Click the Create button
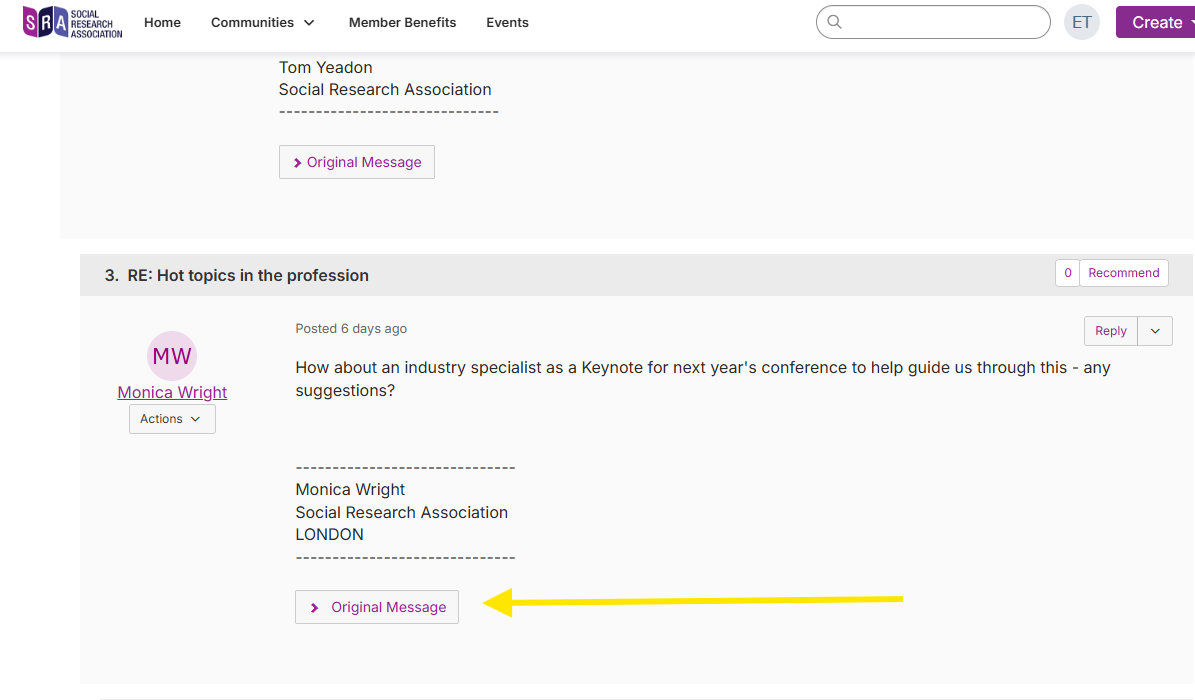 pos(1155,22)
